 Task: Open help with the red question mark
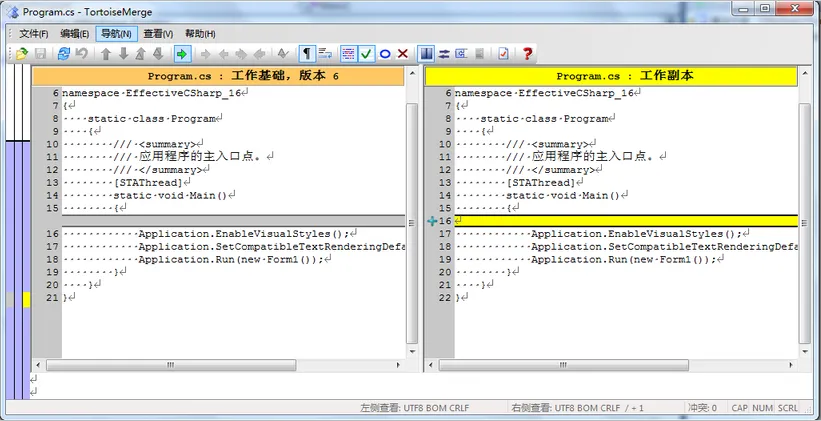point(527,53)
